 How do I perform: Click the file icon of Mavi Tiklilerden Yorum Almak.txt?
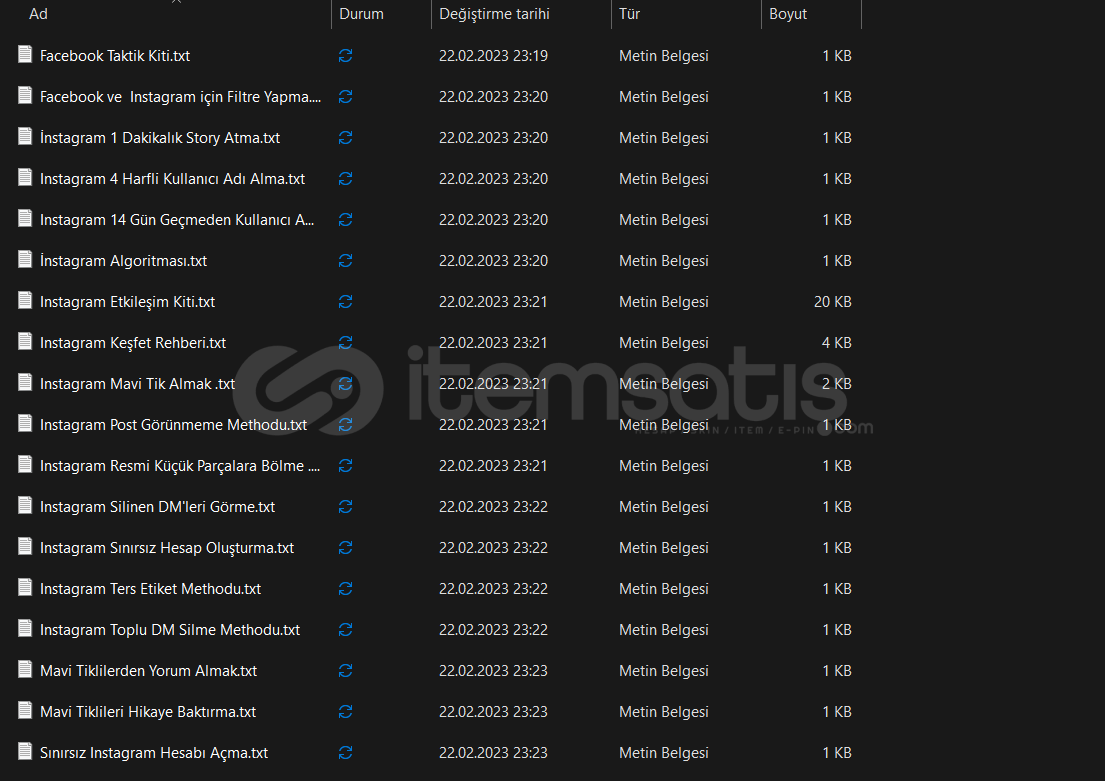pyautogui.click(x=25, y=669)
